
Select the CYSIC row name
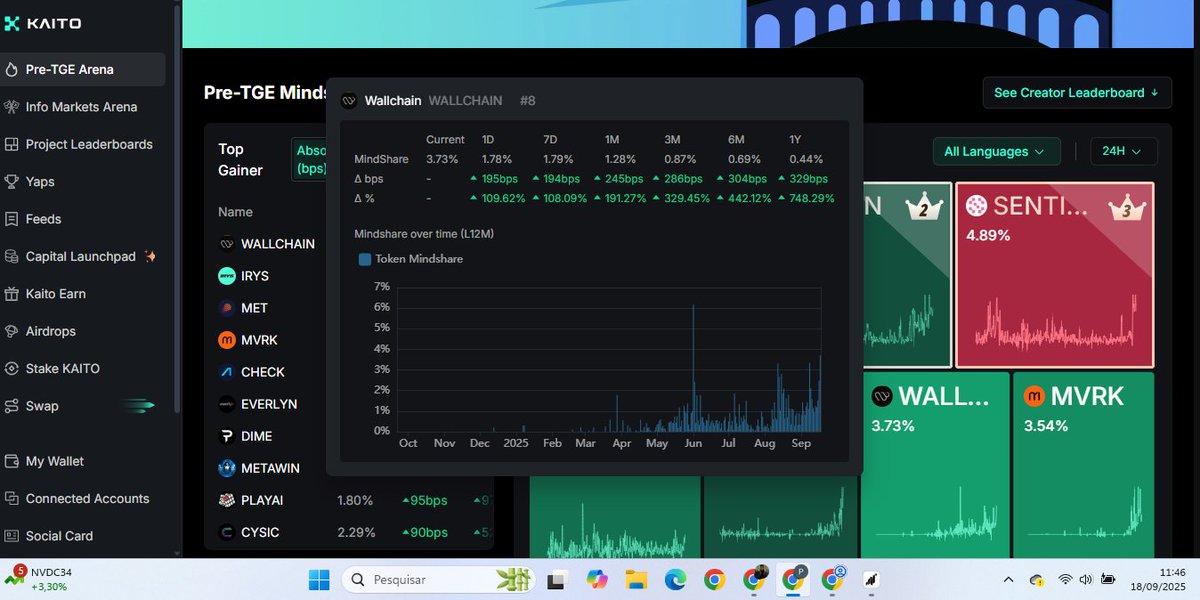coord(260,532)
